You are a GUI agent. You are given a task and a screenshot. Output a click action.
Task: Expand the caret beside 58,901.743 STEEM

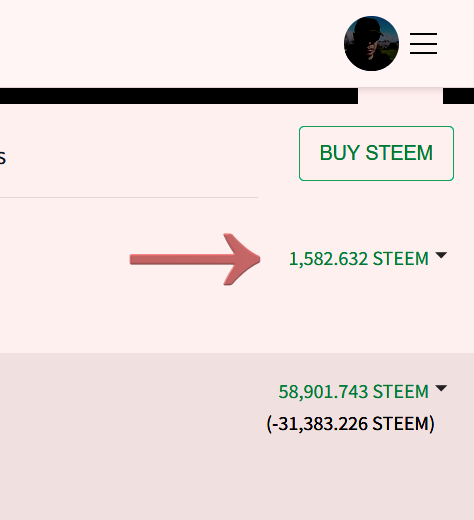tap(441, 388)
